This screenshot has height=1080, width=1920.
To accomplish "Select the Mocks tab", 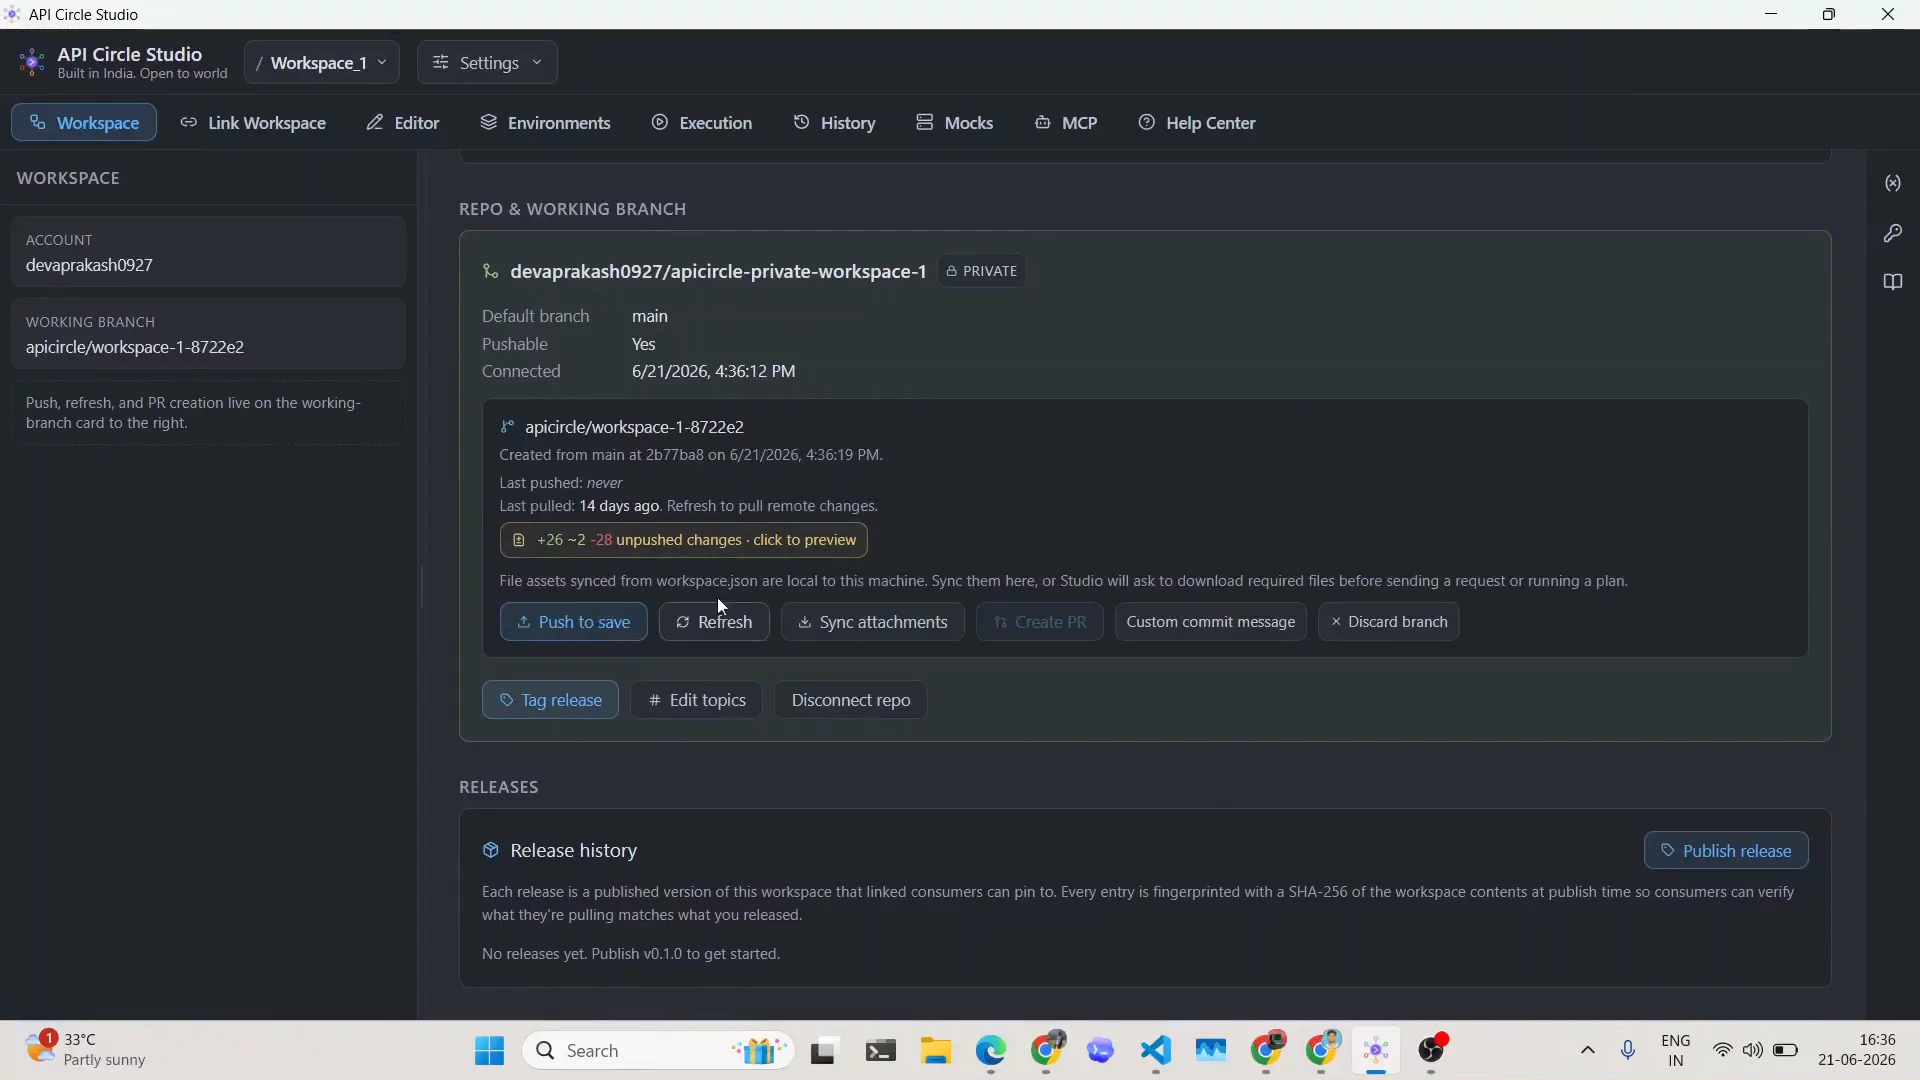I will click(x=955, y=122).
